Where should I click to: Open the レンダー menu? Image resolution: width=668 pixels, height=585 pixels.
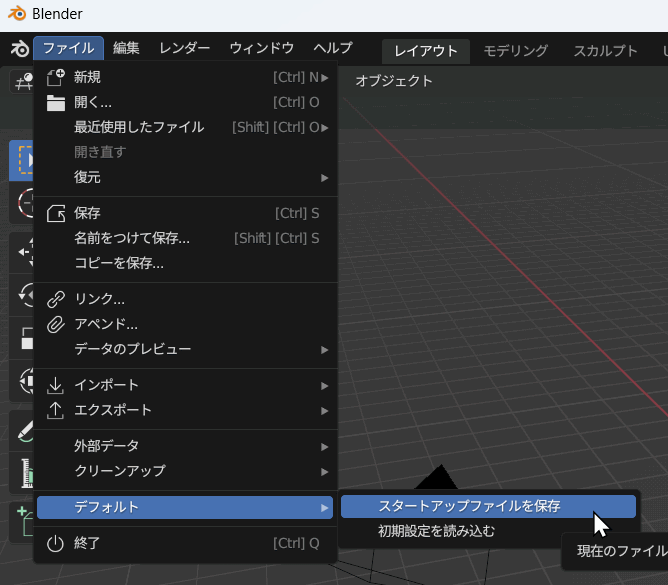tap(184, 48)
